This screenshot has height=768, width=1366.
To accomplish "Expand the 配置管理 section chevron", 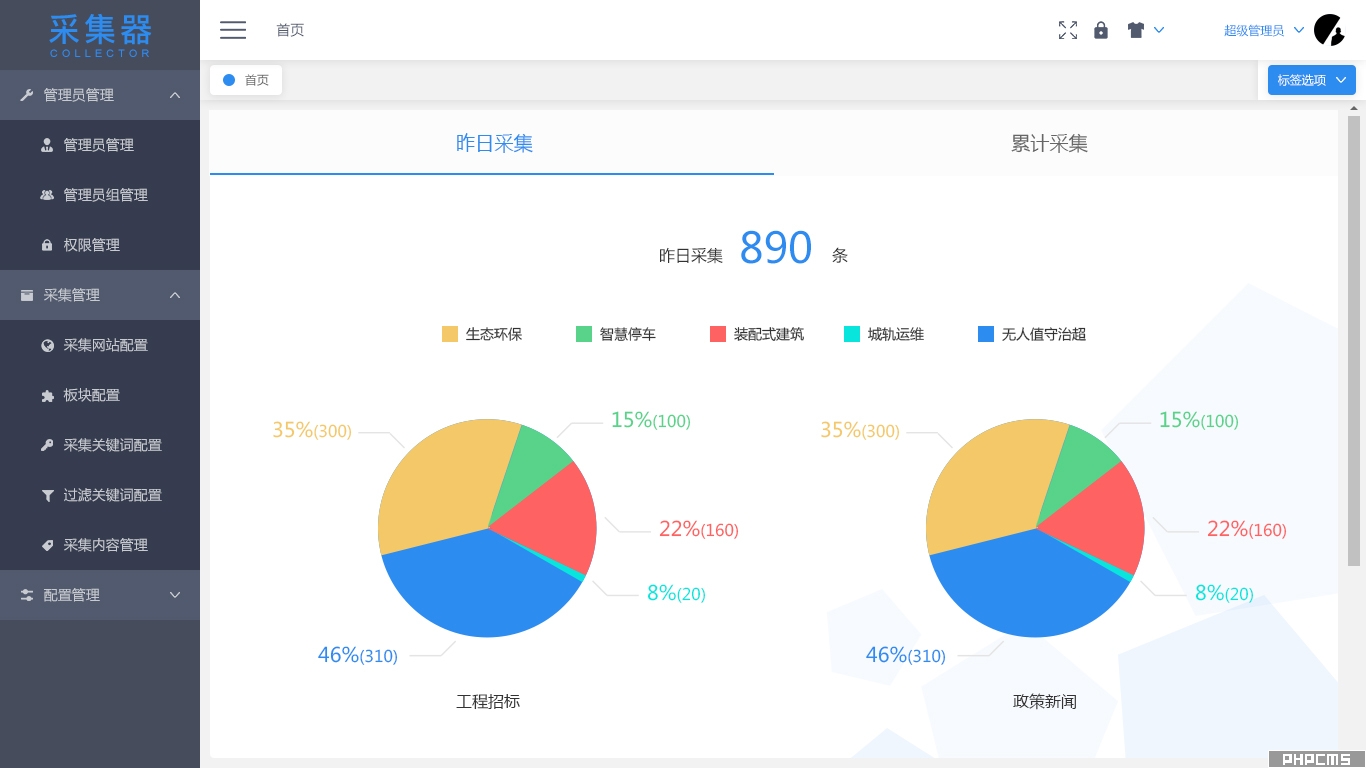I will pyautogui.click(x=175, y=595).
